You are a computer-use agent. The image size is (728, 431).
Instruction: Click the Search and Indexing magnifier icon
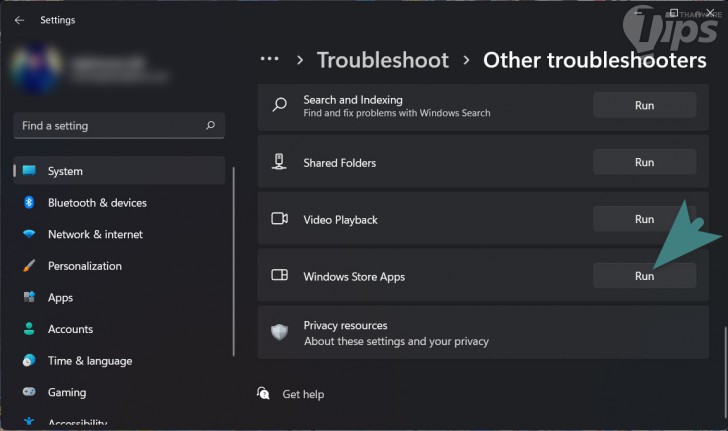click(x=280, y=104)
